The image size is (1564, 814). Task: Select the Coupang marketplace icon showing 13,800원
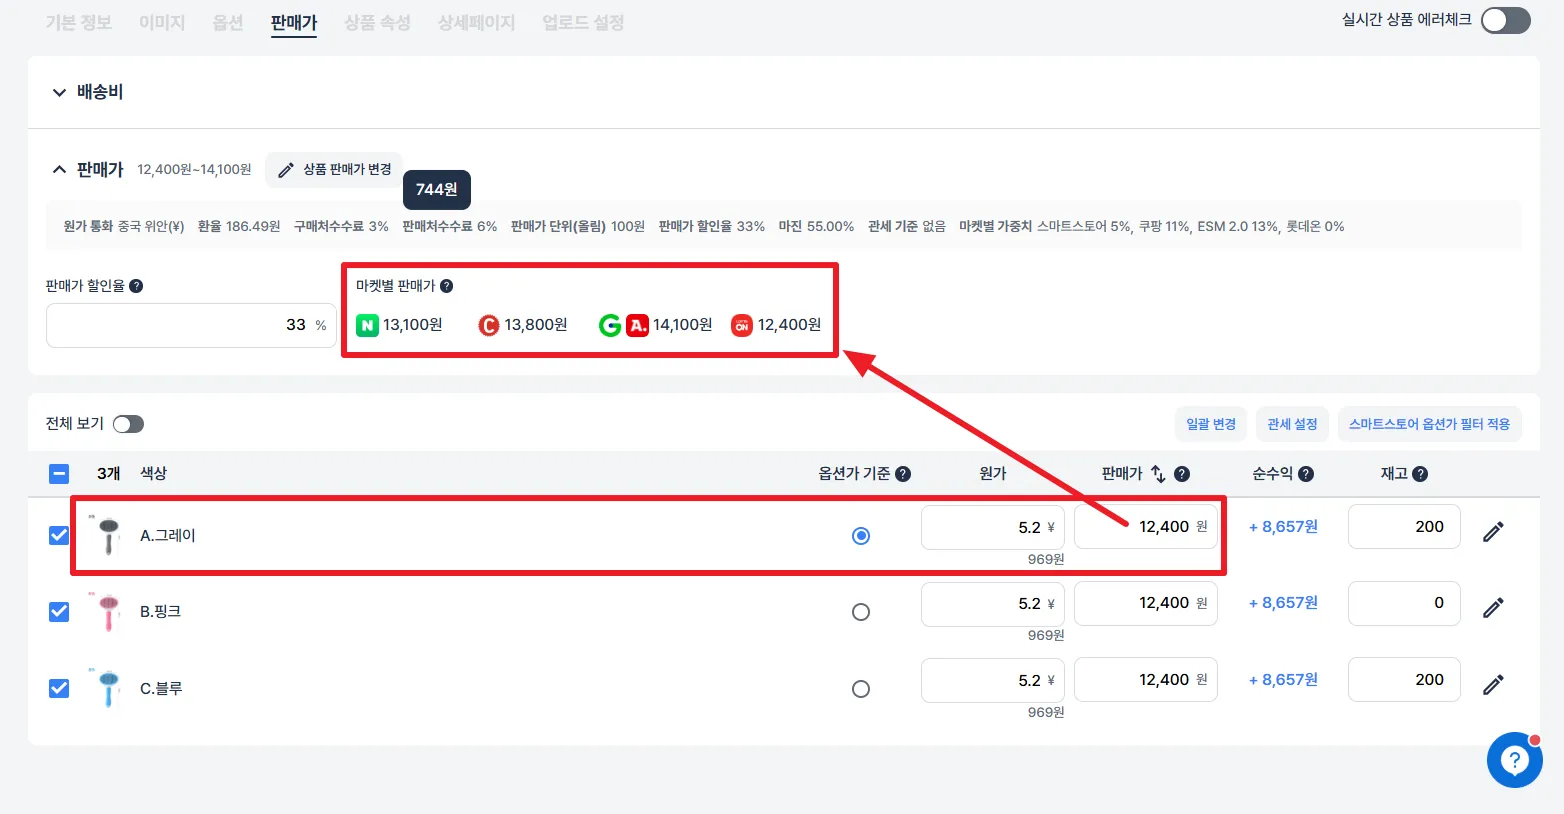coord(489,324)
